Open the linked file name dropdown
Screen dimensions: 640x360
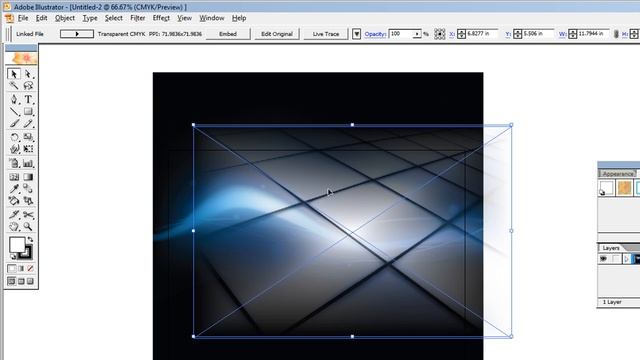[x=77, y=34]
